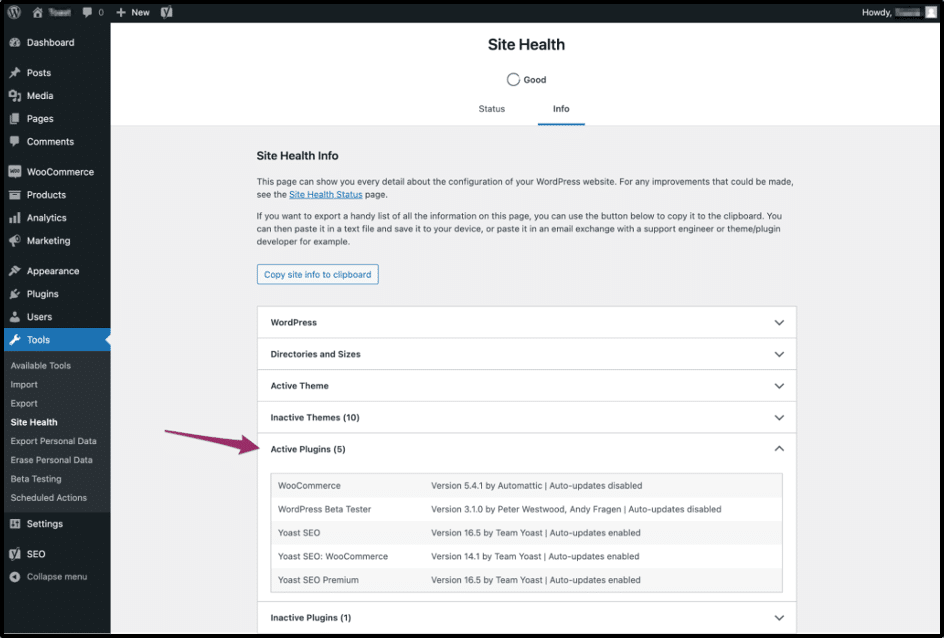Click the Comments sidebar icon

[15, 141]
